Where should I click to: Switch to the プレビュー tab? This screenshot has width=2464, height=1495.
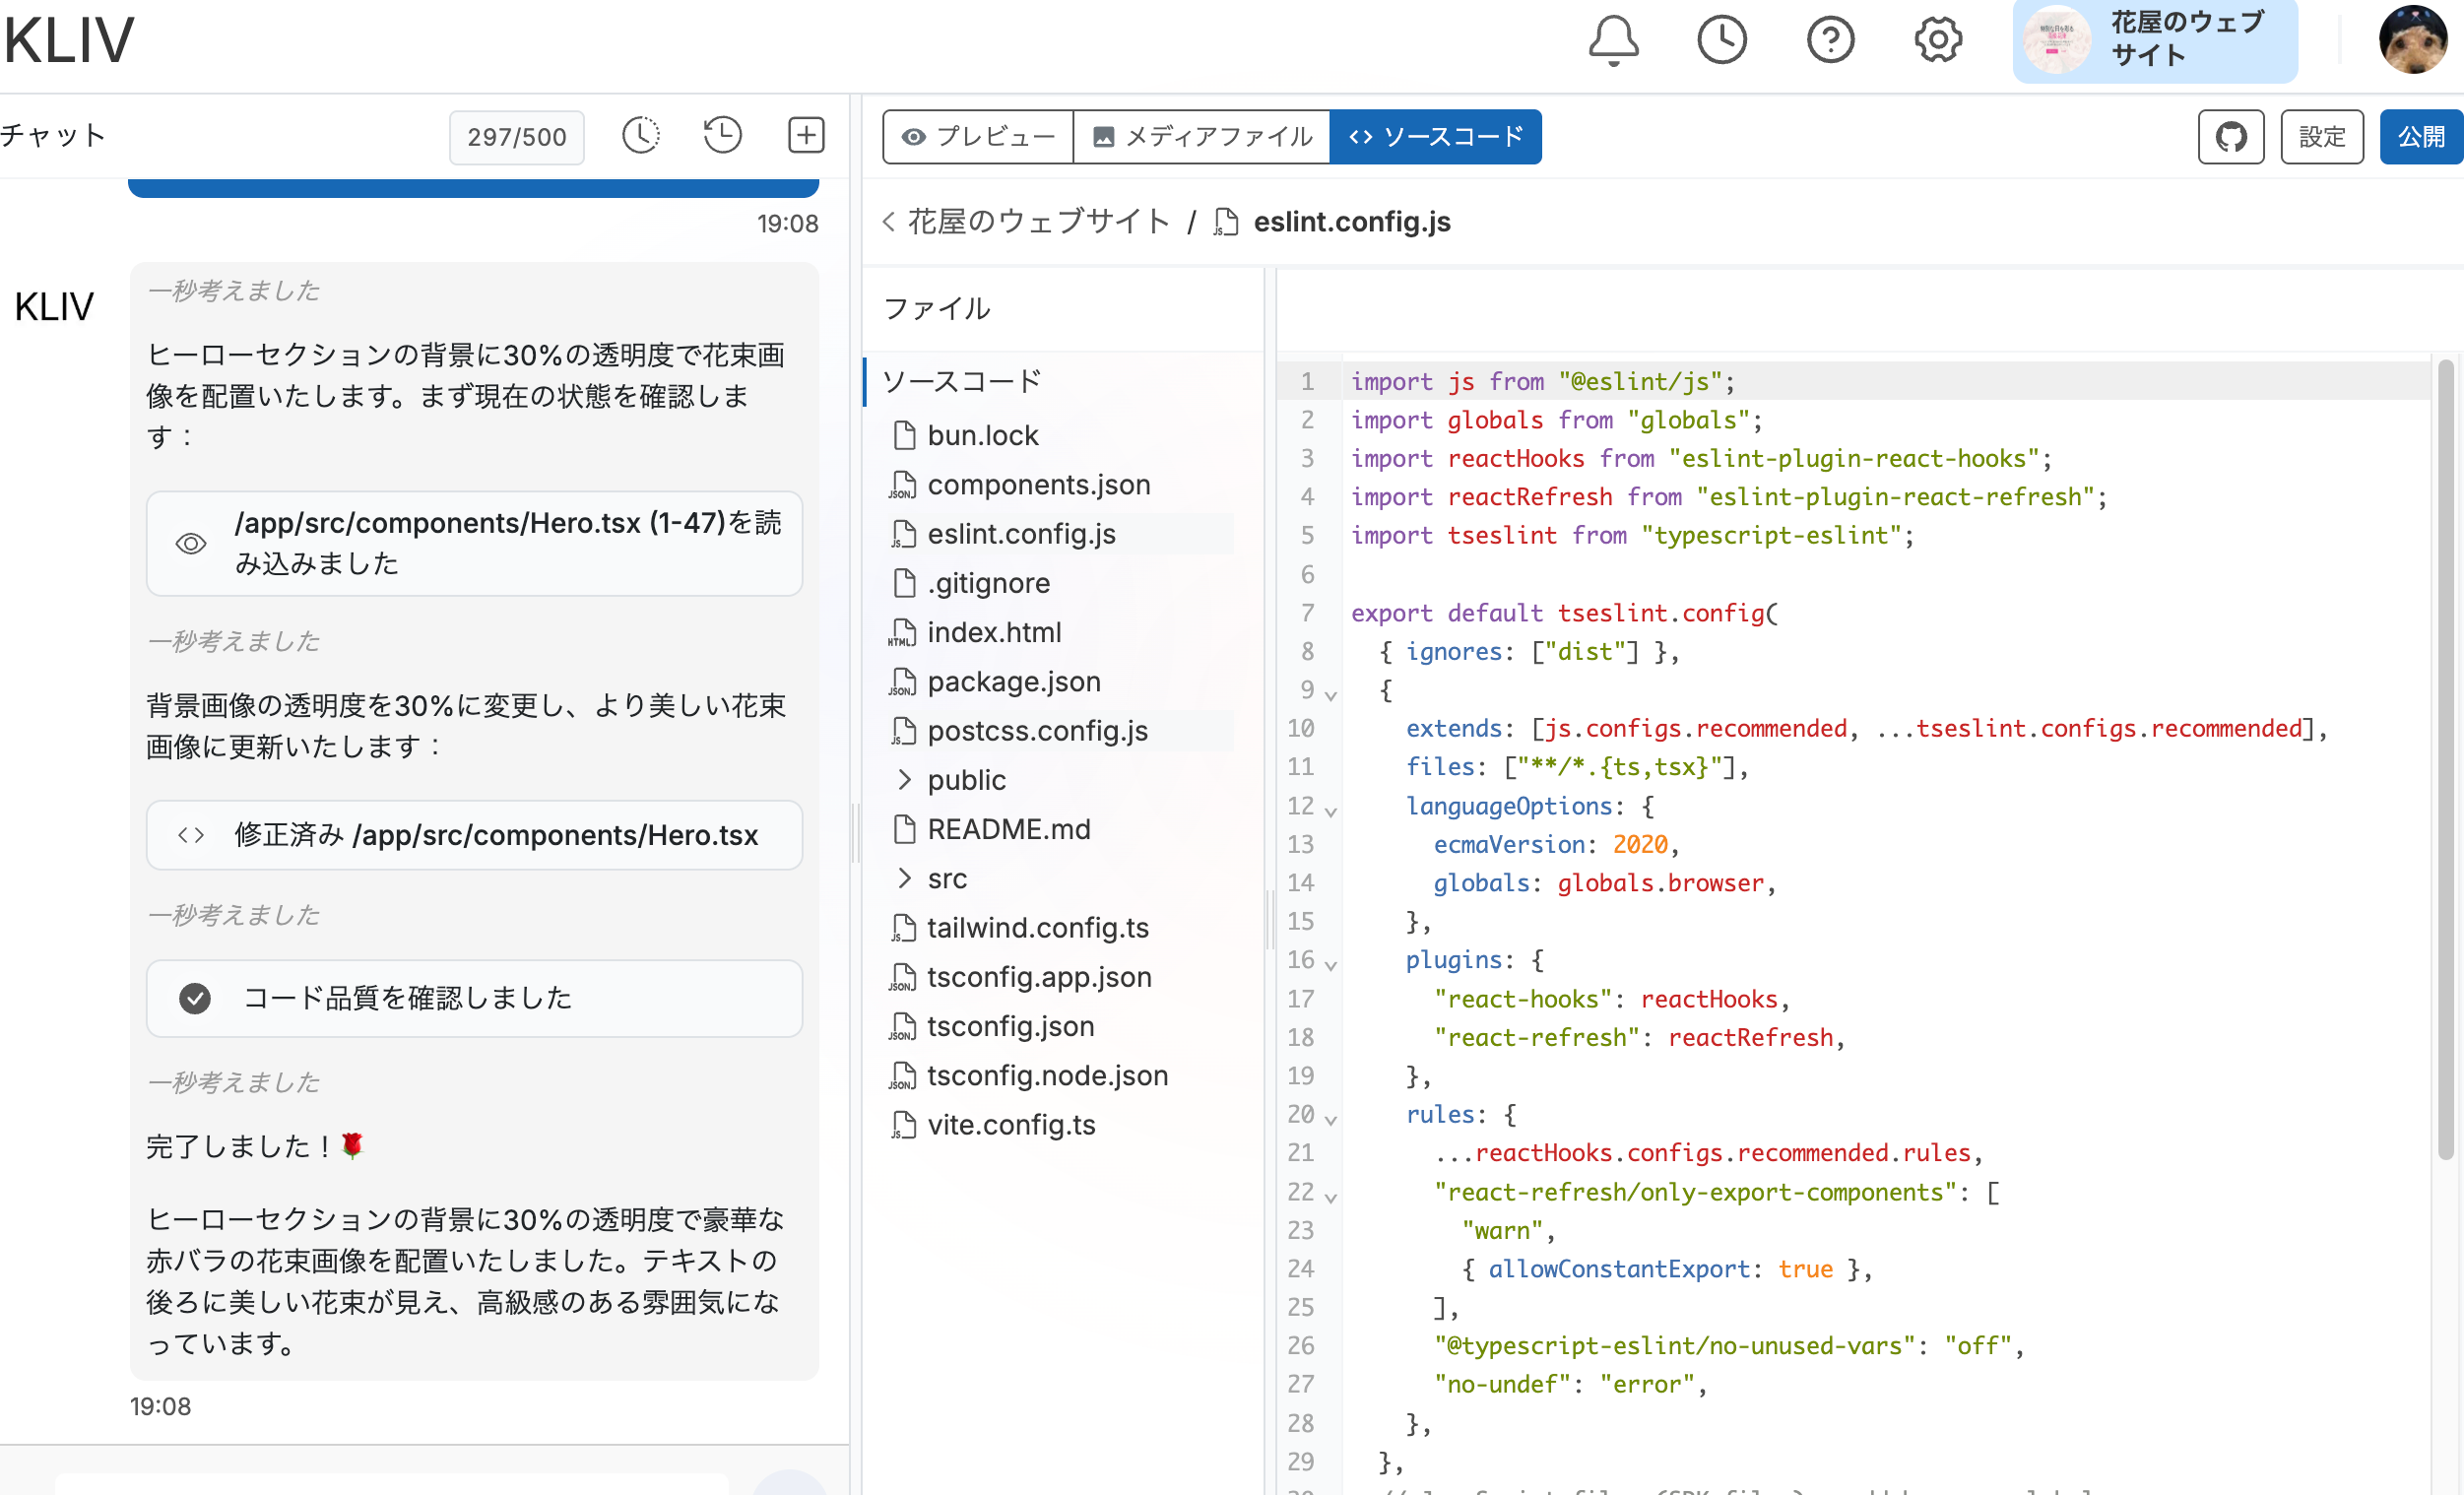click(x=978, y=136)
